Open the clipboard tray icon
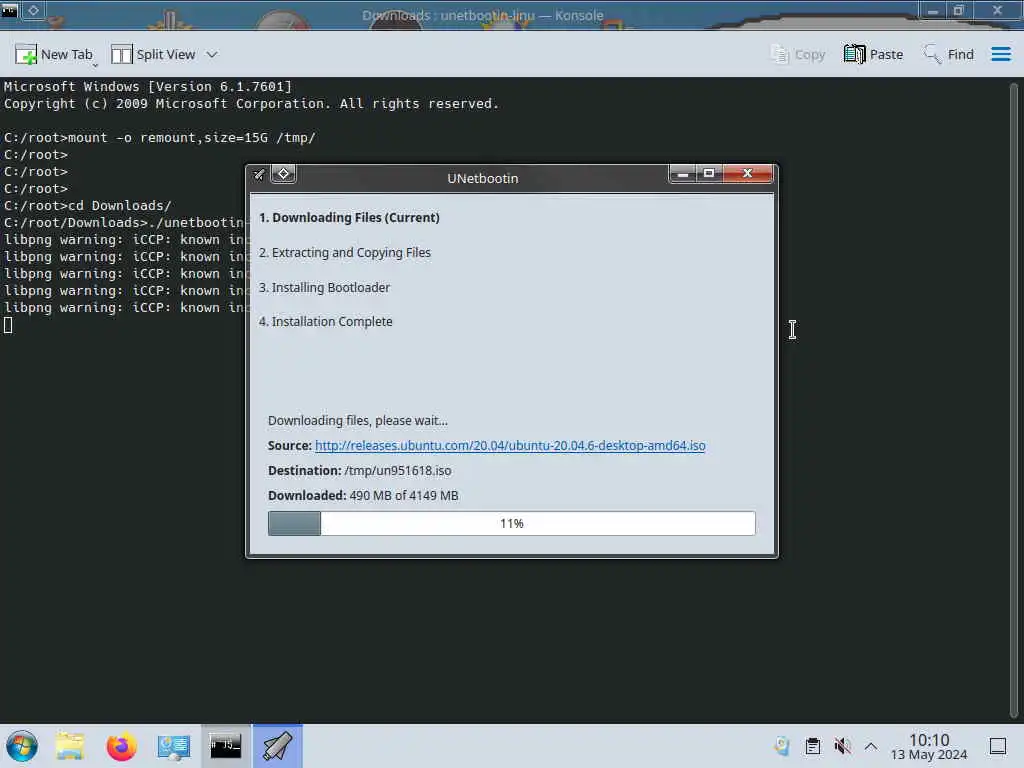1024x768 pixels. 812,746
